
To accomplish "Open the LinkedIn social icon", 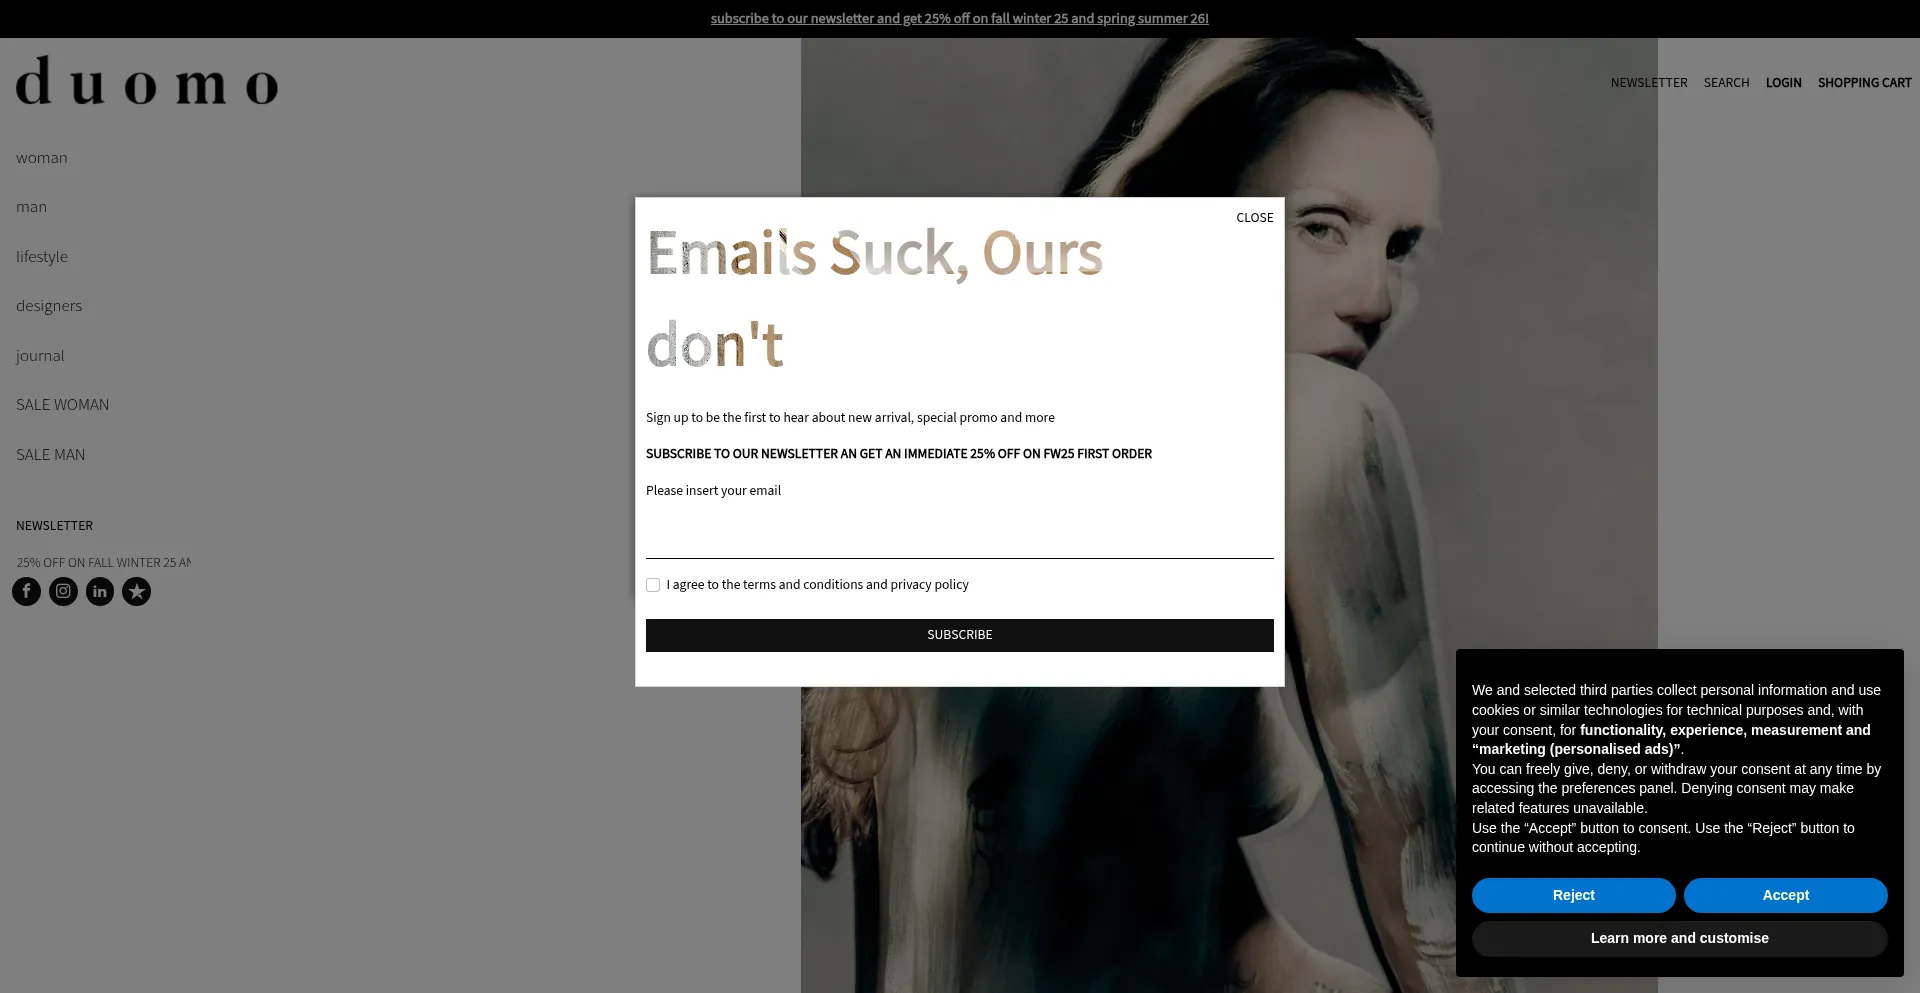I will click(x=100, y=592).
